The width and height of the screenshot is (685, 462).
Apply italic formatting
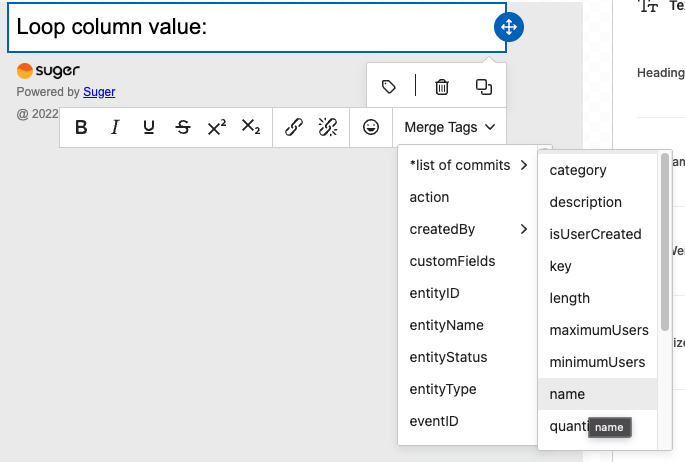tap(115, 128)
